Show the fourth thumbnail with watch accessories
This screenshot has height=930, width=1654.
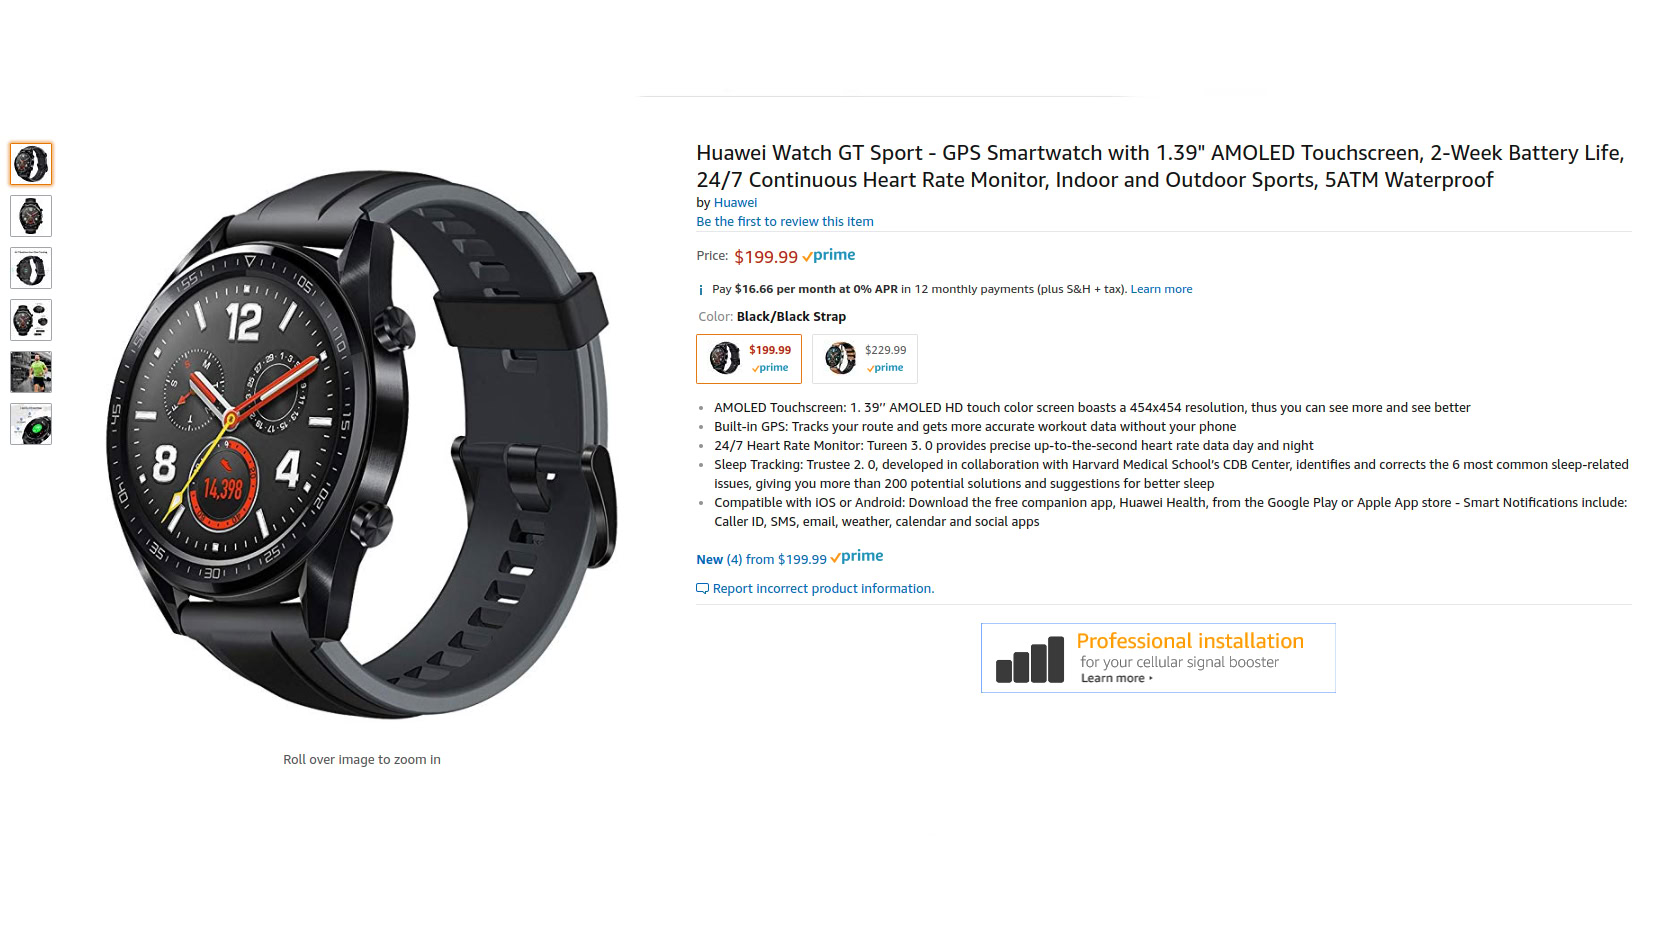[31, 320]
